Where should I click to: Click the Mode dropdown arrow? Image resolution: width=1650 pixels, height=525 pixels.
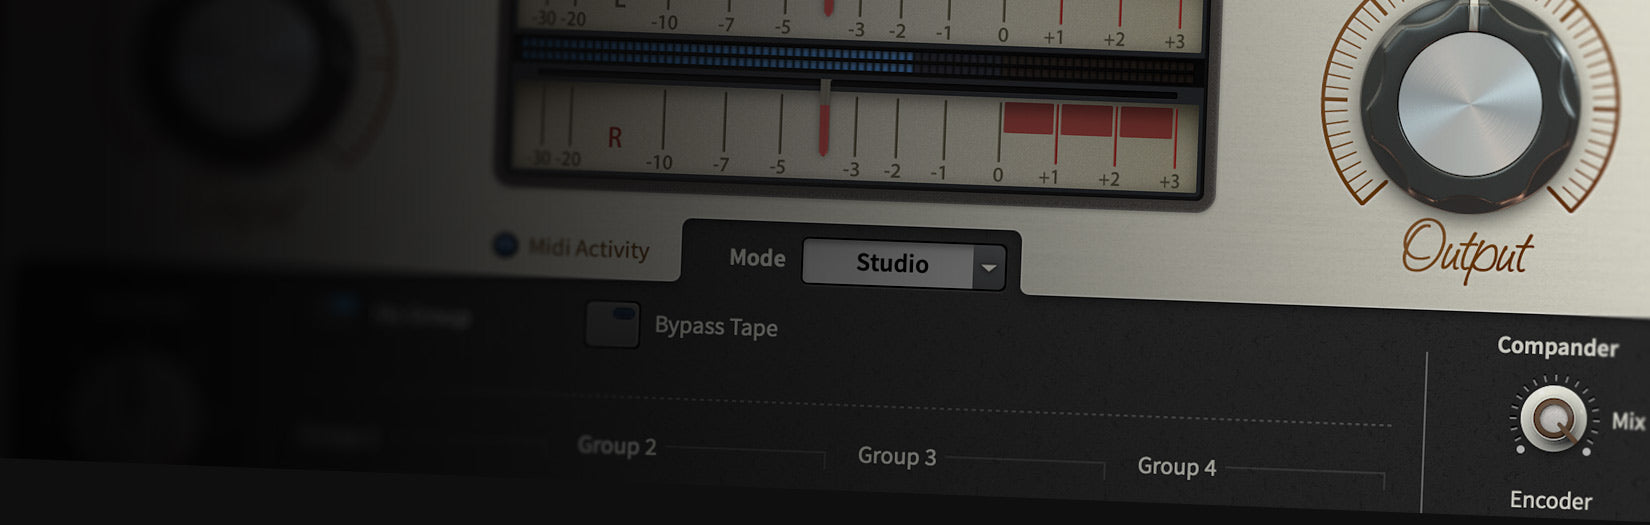(989, 268)
